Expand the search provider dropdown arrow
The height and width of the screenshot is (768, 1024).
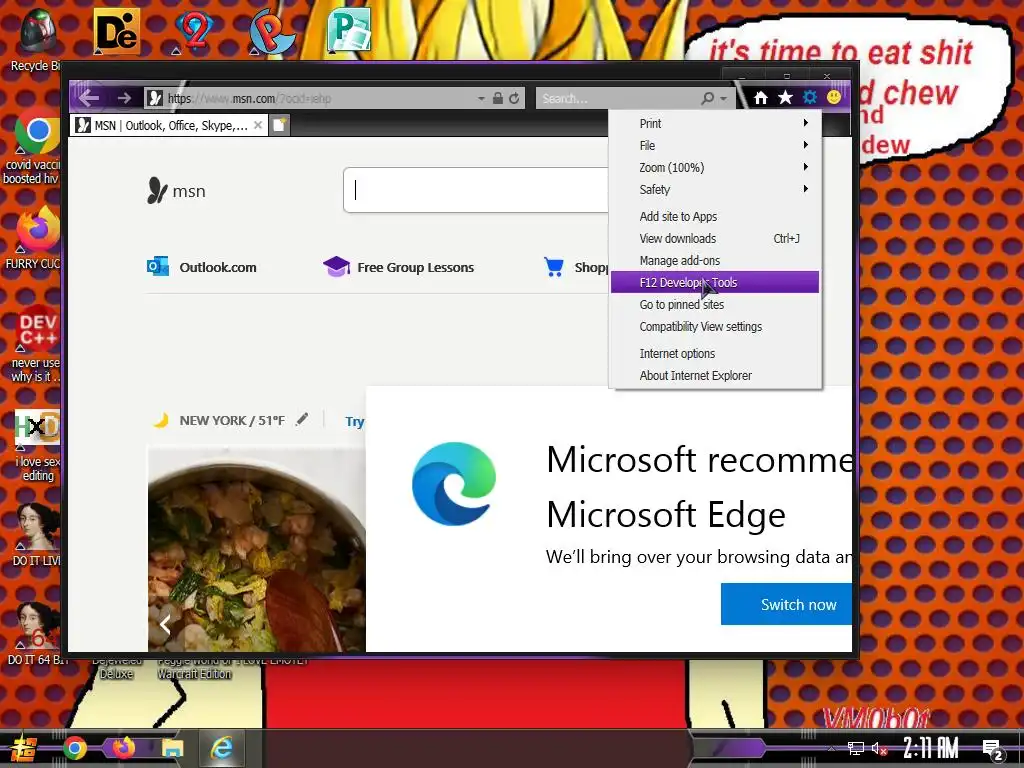point(724,99)
